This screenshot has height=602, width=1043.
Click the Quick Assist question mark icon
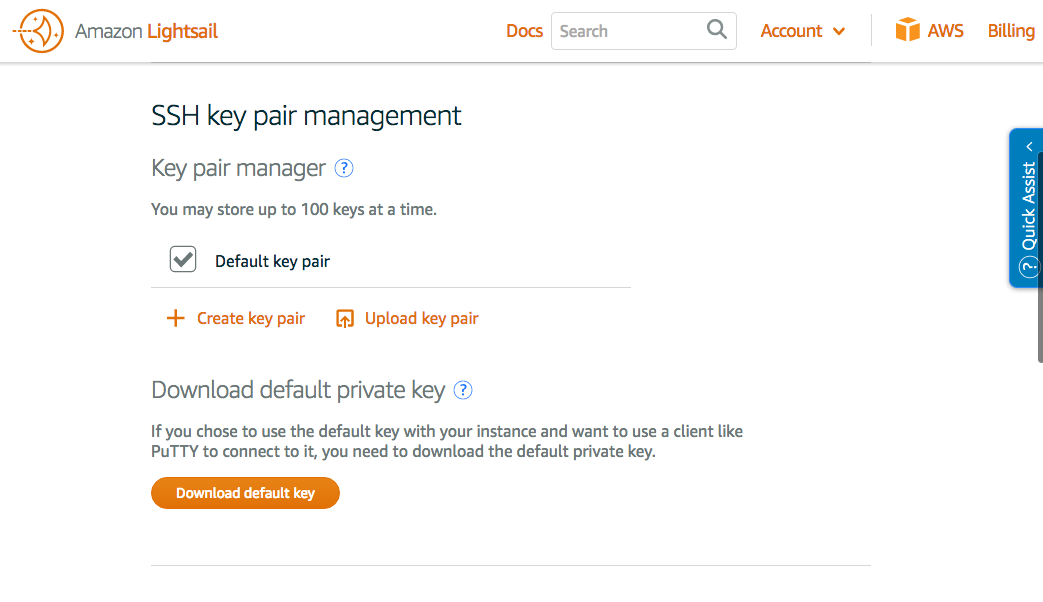click(1028, 268)
